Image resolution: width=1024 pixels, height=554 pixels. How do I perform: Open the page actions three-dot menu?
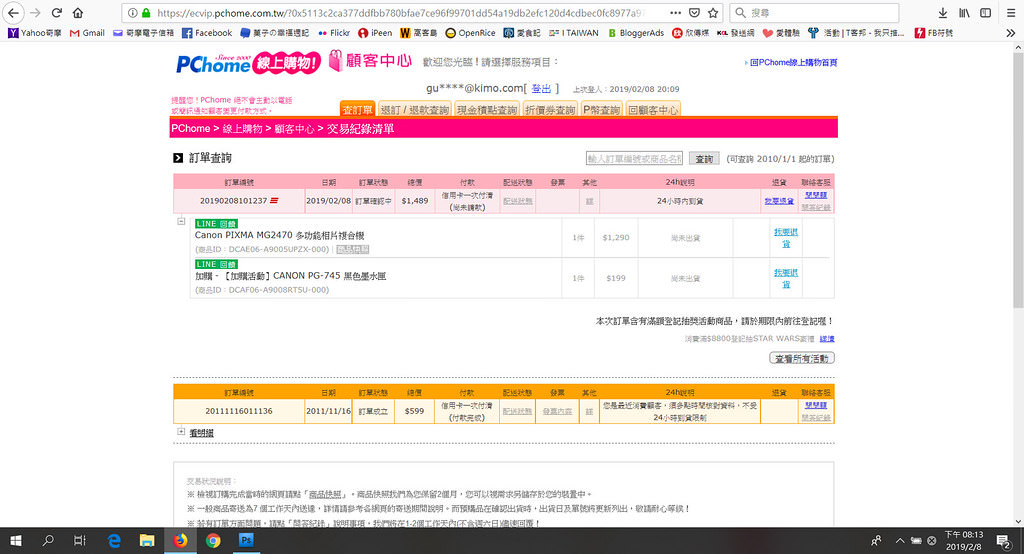point(675,12)
